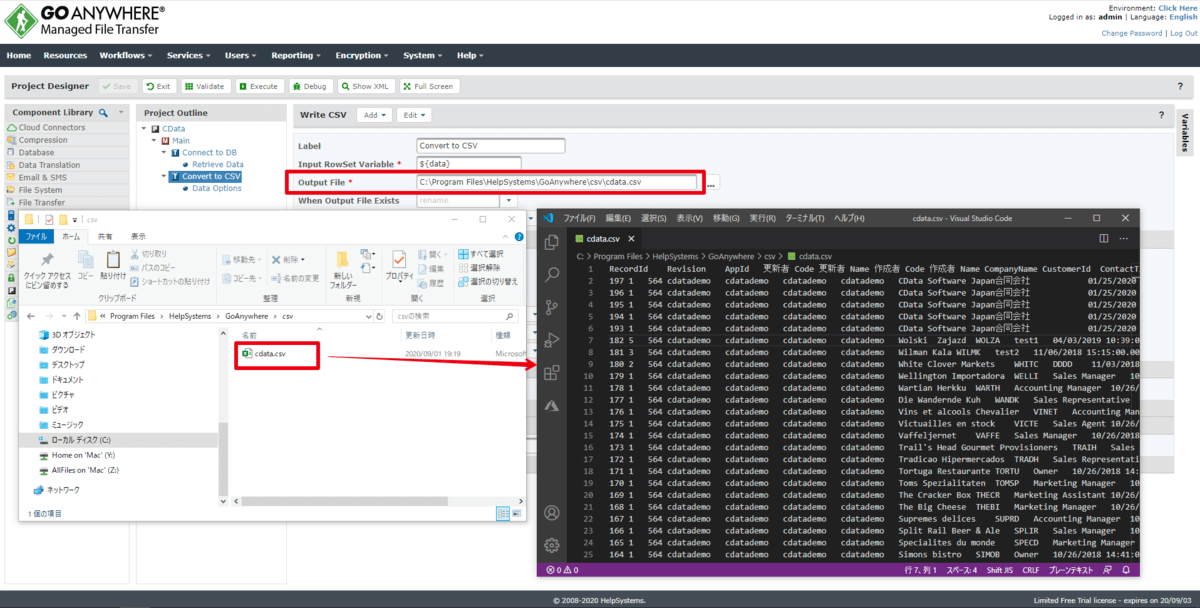
Task: Open the Add dropdown in Write CSV
Action: tap(374, 115)
